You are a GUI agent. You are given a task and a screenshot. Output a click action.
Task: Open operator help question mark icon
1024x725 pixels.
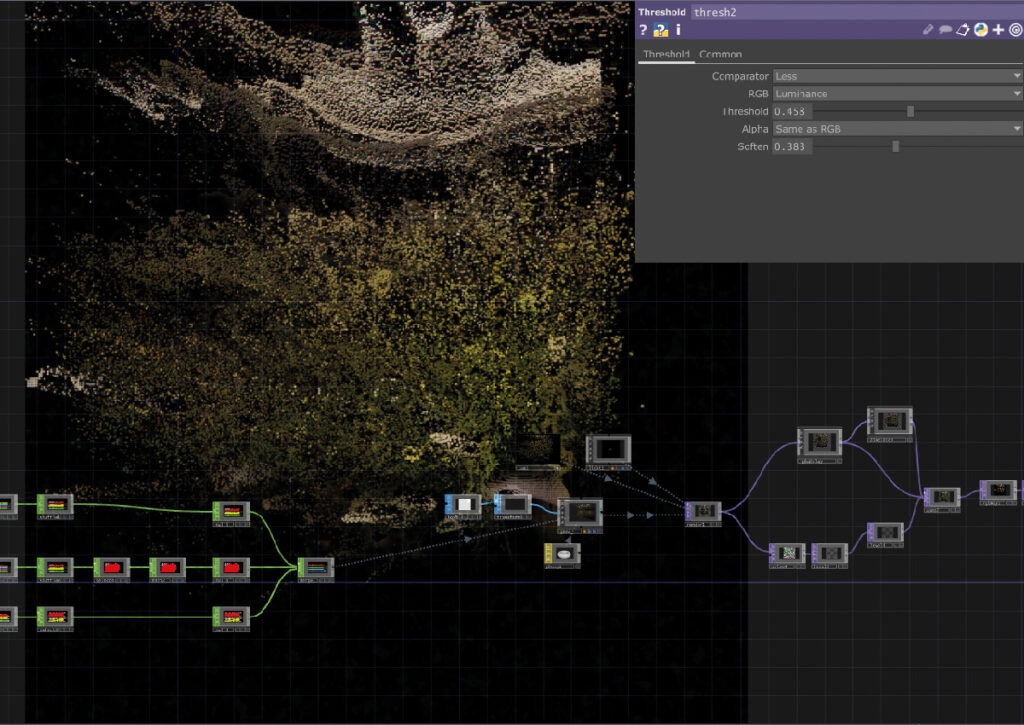[644, 30]
